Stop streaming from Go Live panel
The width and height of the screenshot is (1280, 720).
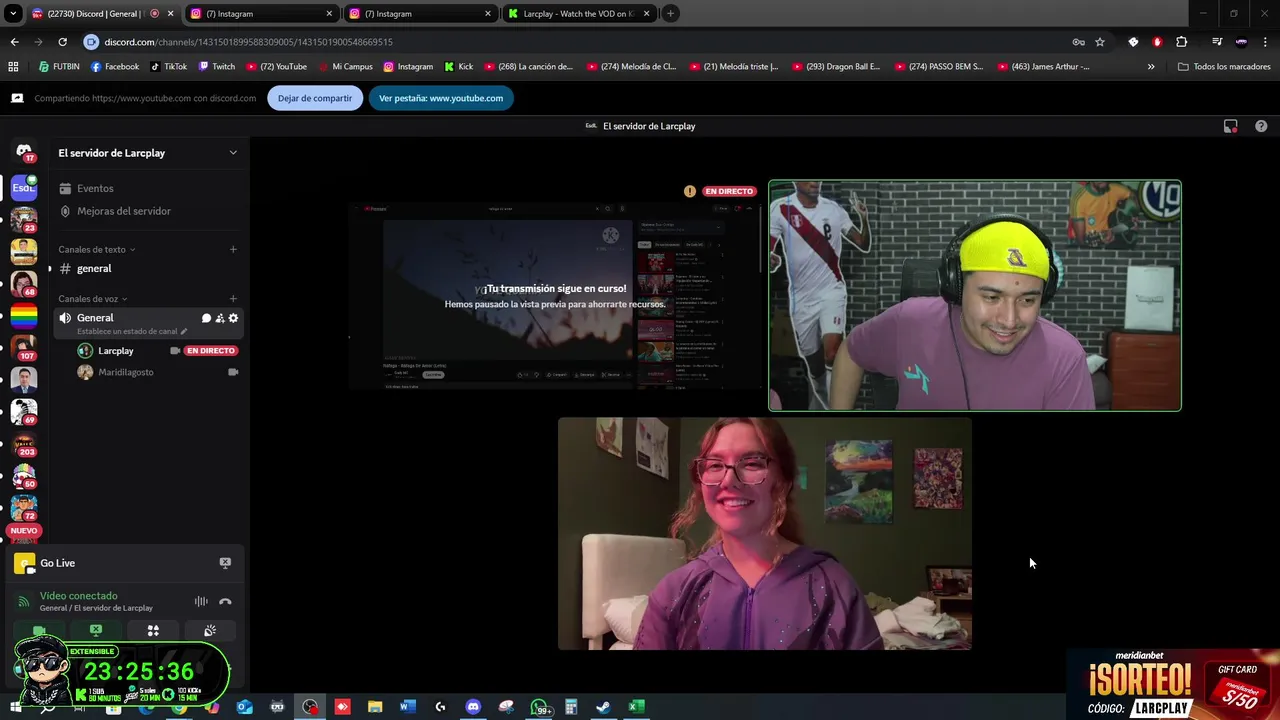pos(225,563)
